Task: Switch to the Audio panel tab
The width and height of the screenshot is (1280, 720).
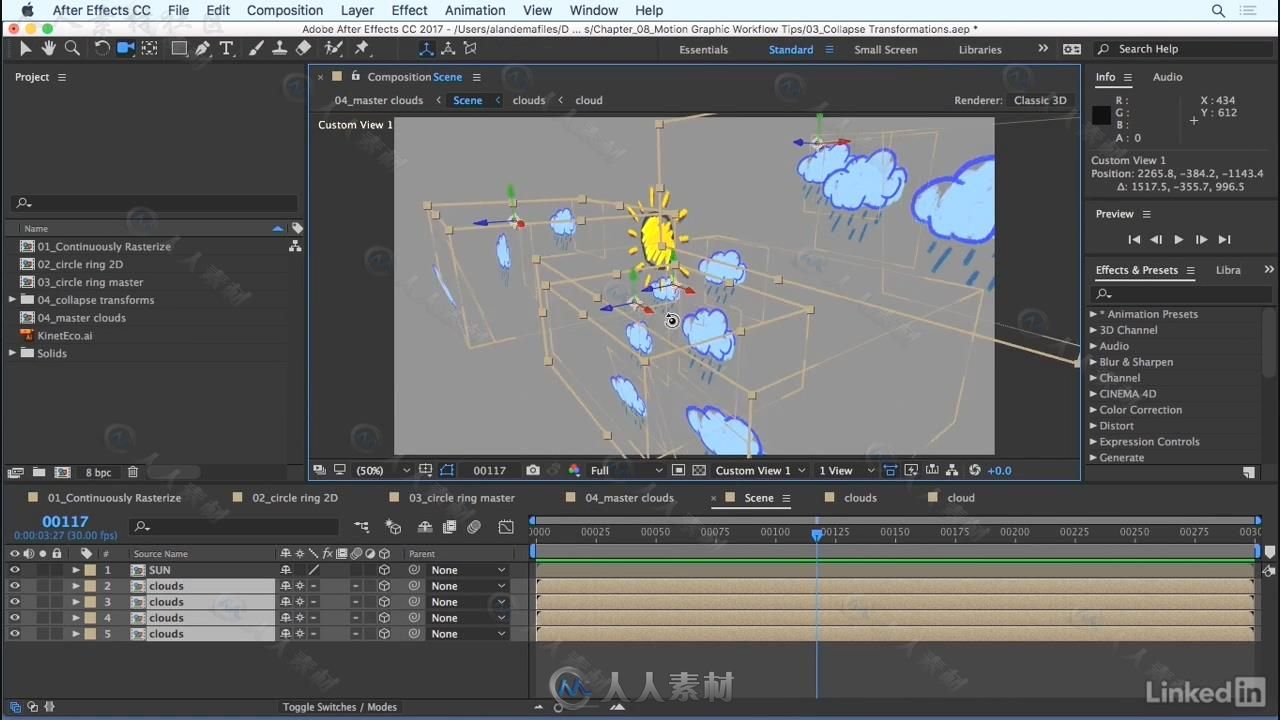Action: pos(1167,77)
